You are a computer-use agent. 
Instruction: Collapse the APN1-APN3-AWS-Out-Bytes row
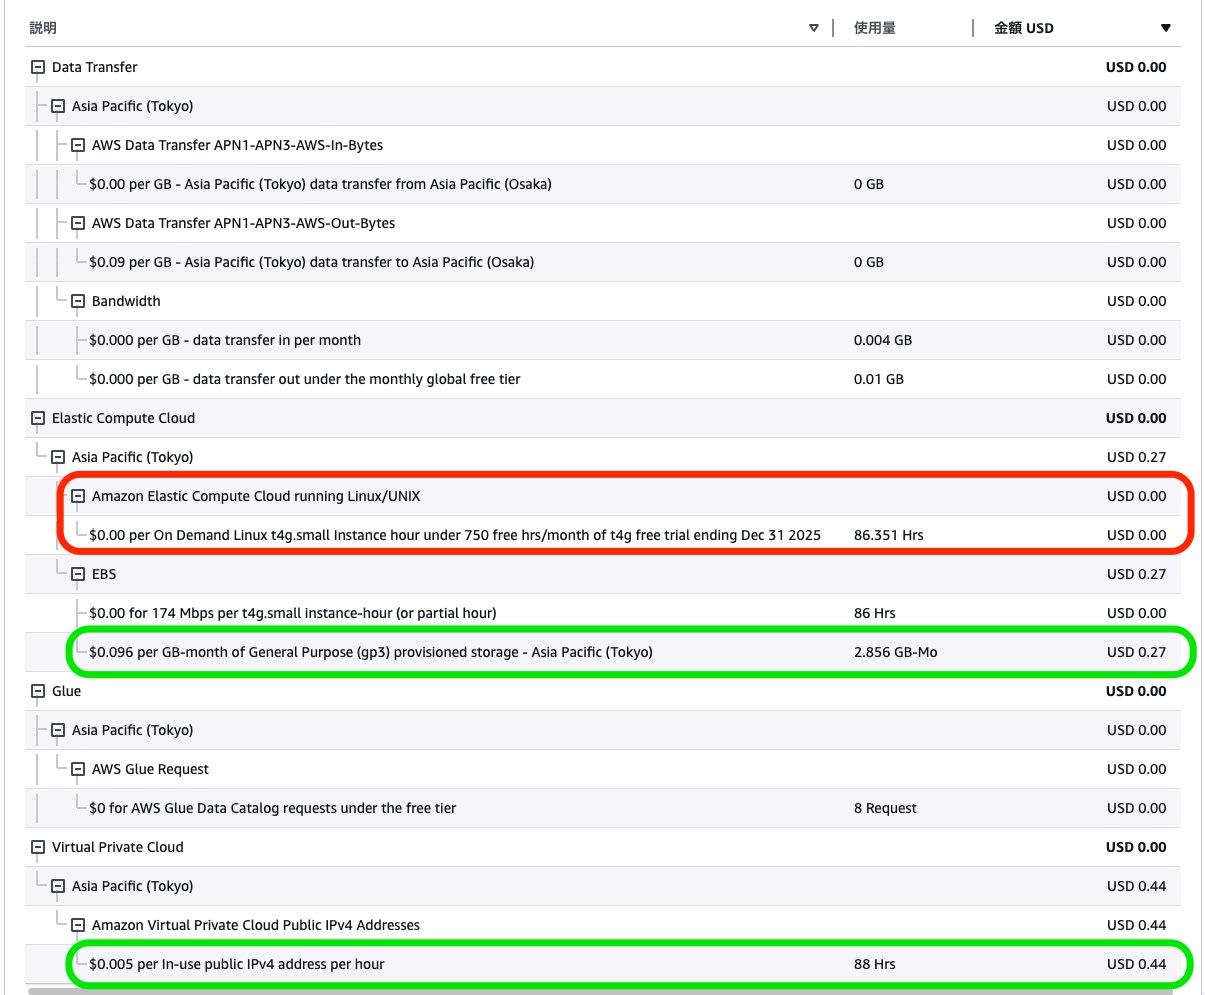(78, 223)
